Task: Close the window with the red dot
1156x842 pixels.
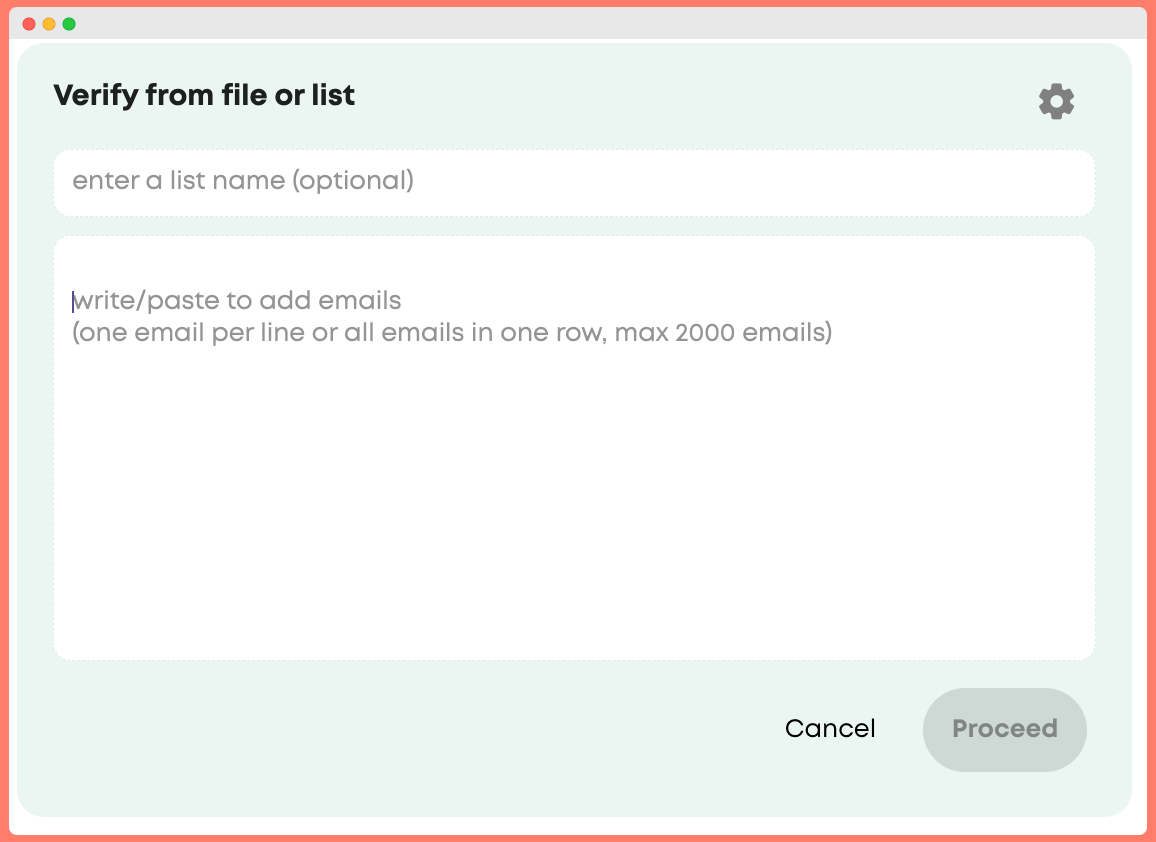Action: 29,24
